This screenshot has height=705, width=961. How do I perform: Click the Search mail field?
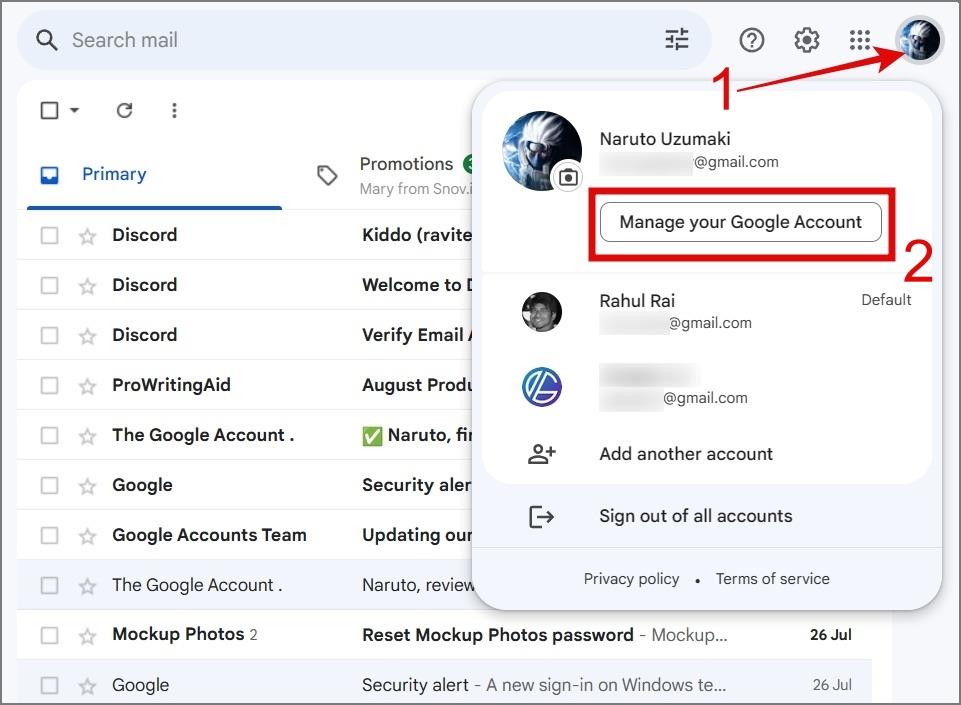[364, 40]
